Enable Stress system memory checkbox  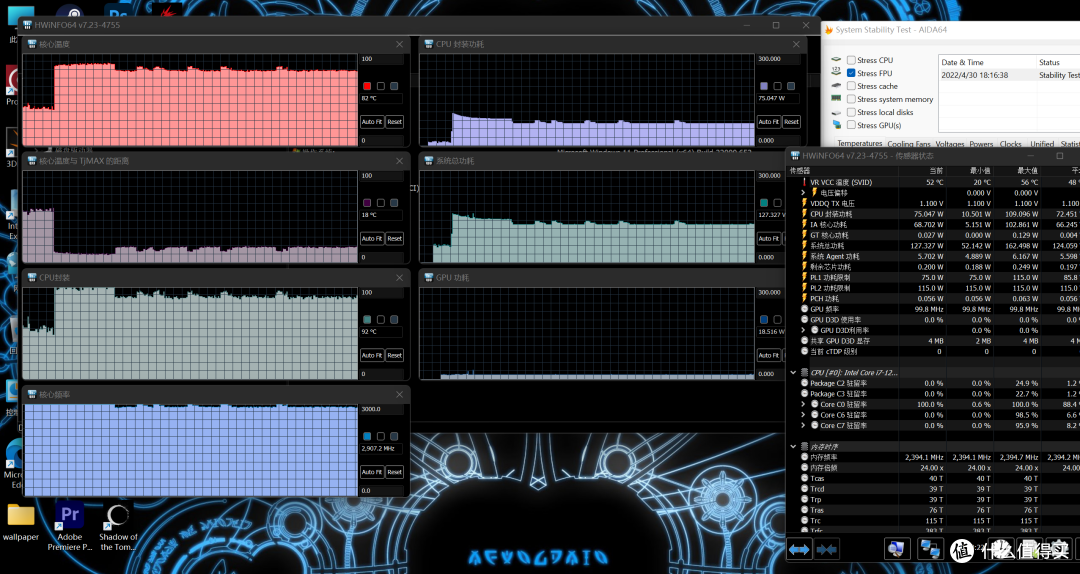tap(851, 99)
